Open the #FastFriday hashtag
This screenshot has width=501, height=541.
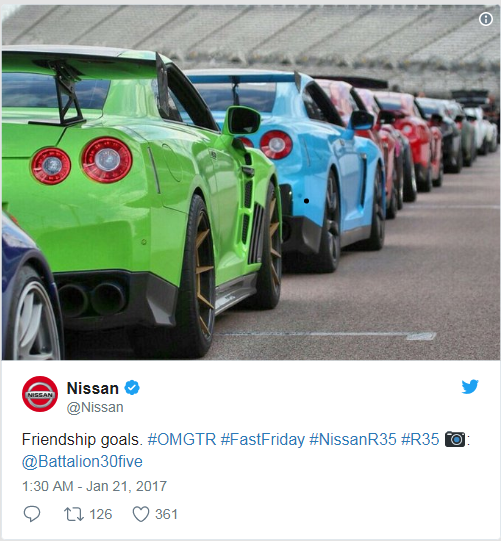[x=263, y=440]
